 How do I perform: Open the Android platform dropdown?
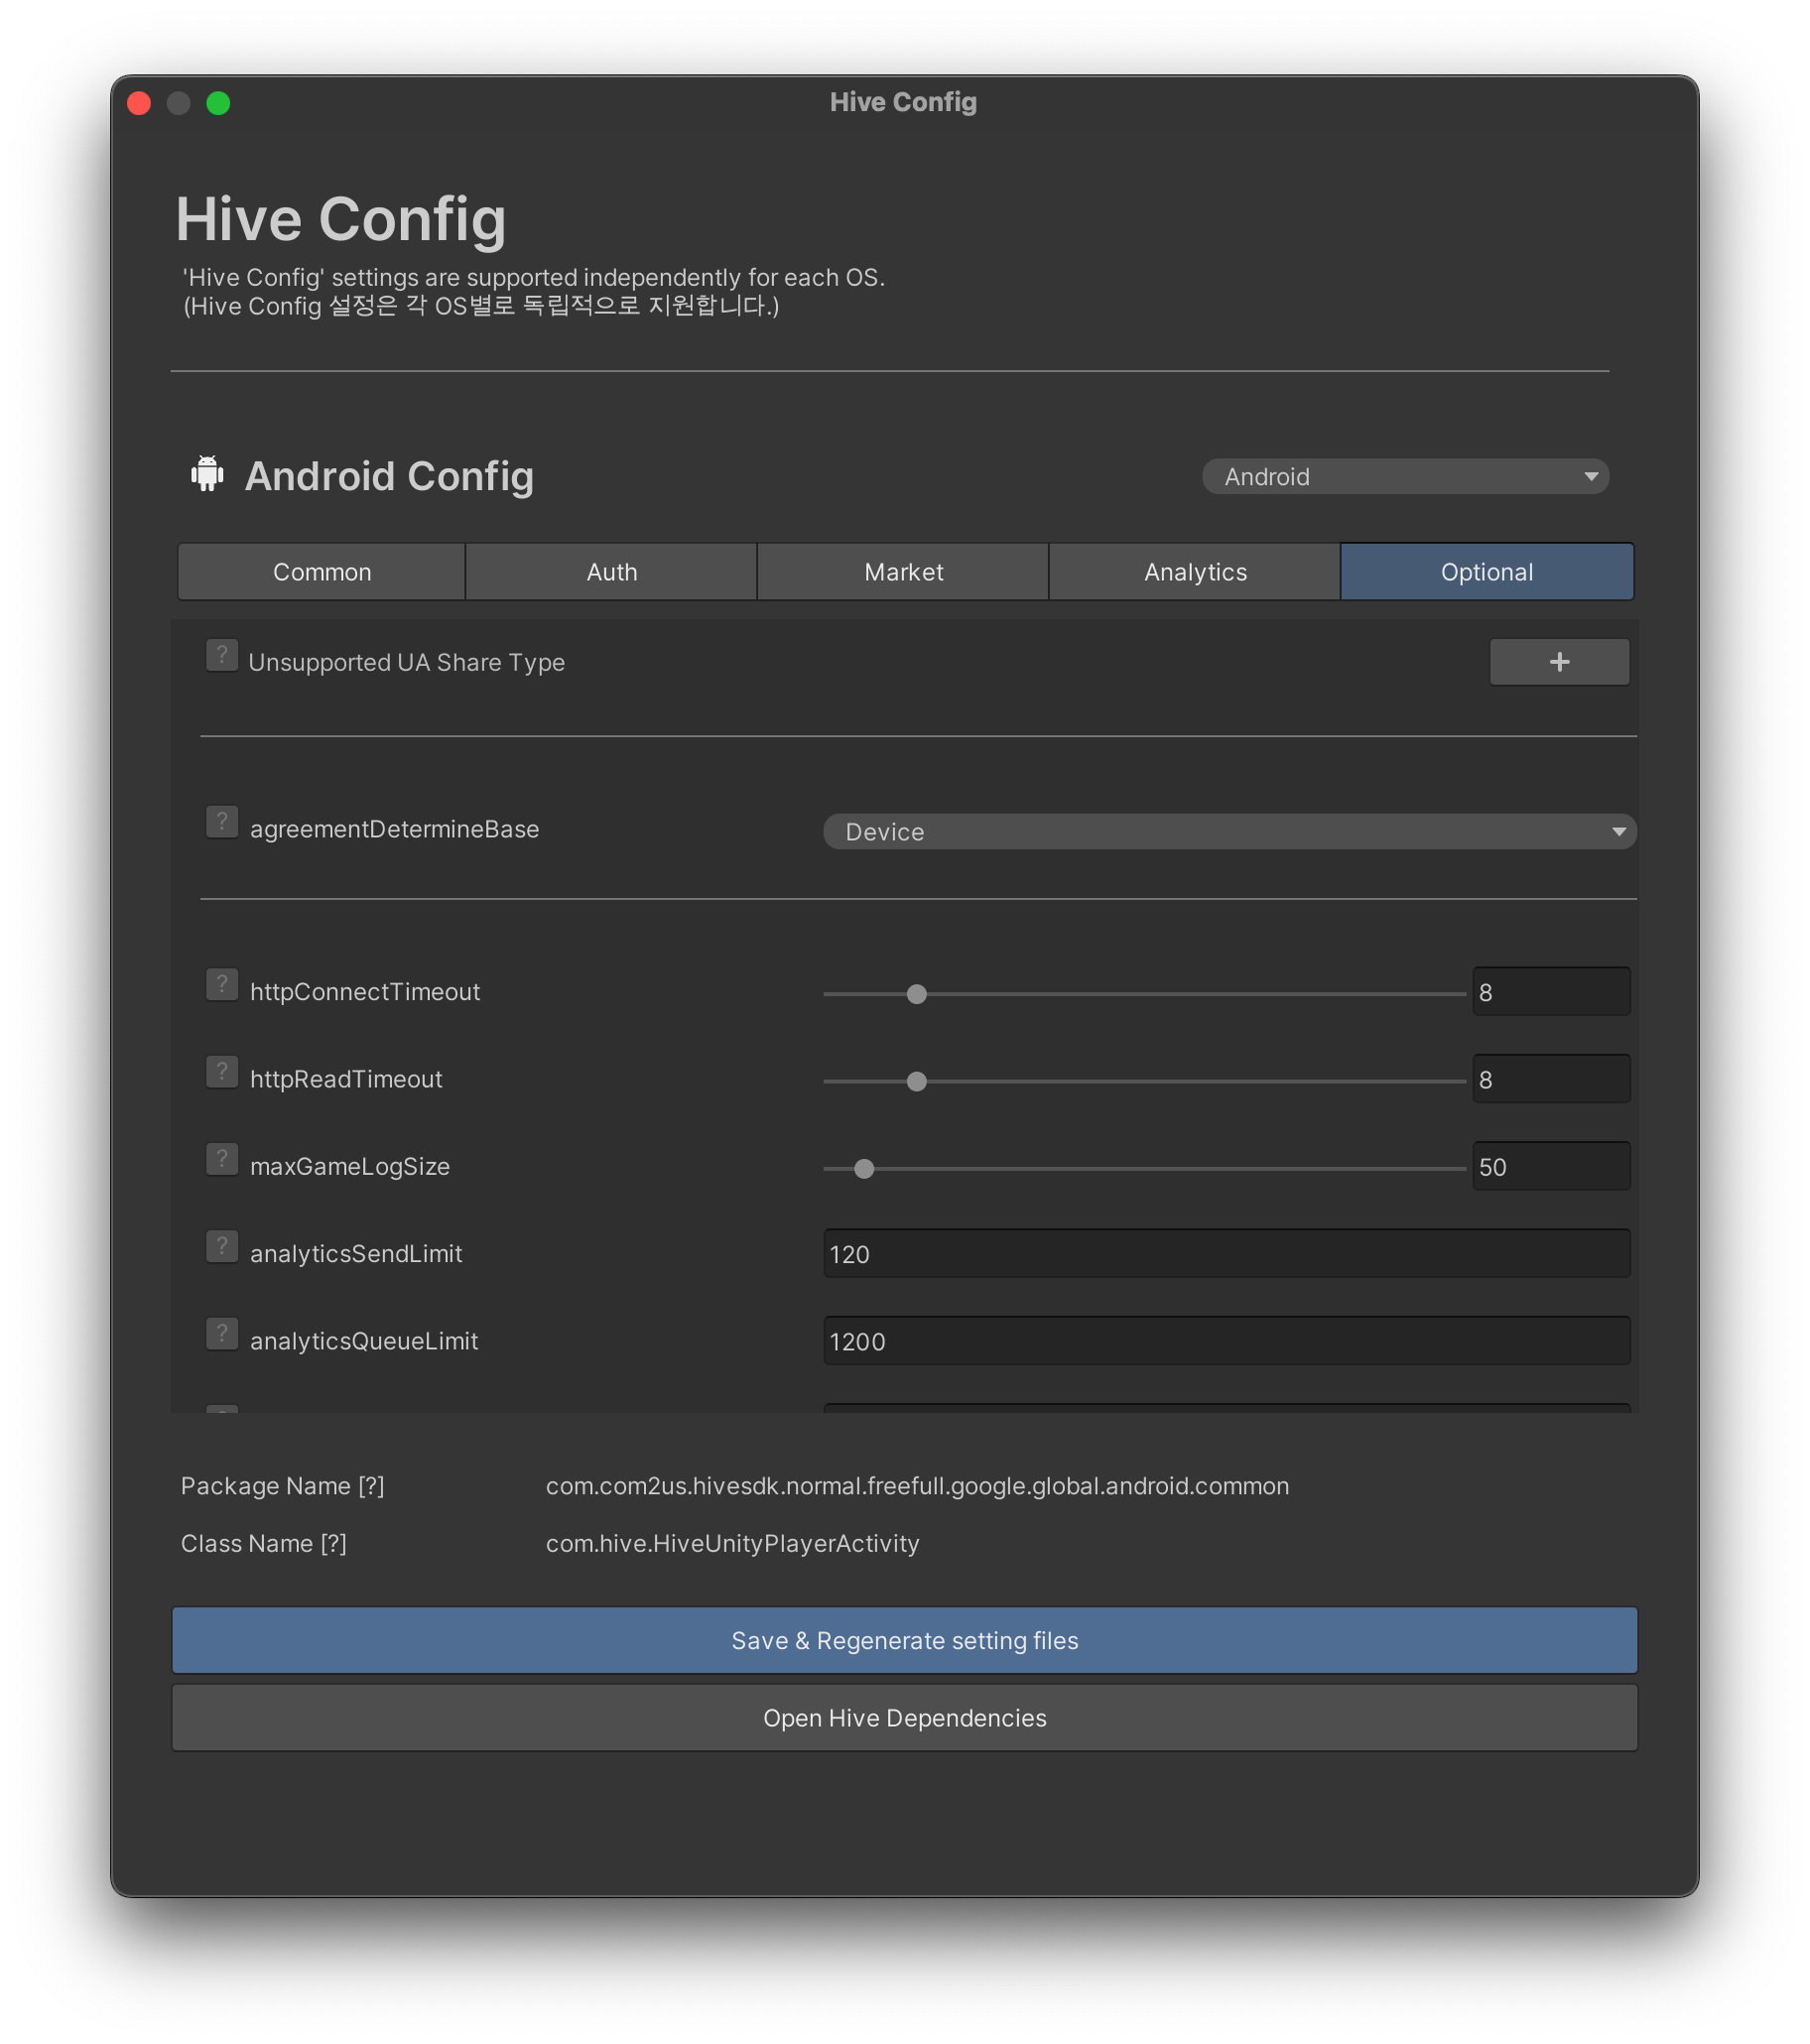click(x=1404, y=477)
